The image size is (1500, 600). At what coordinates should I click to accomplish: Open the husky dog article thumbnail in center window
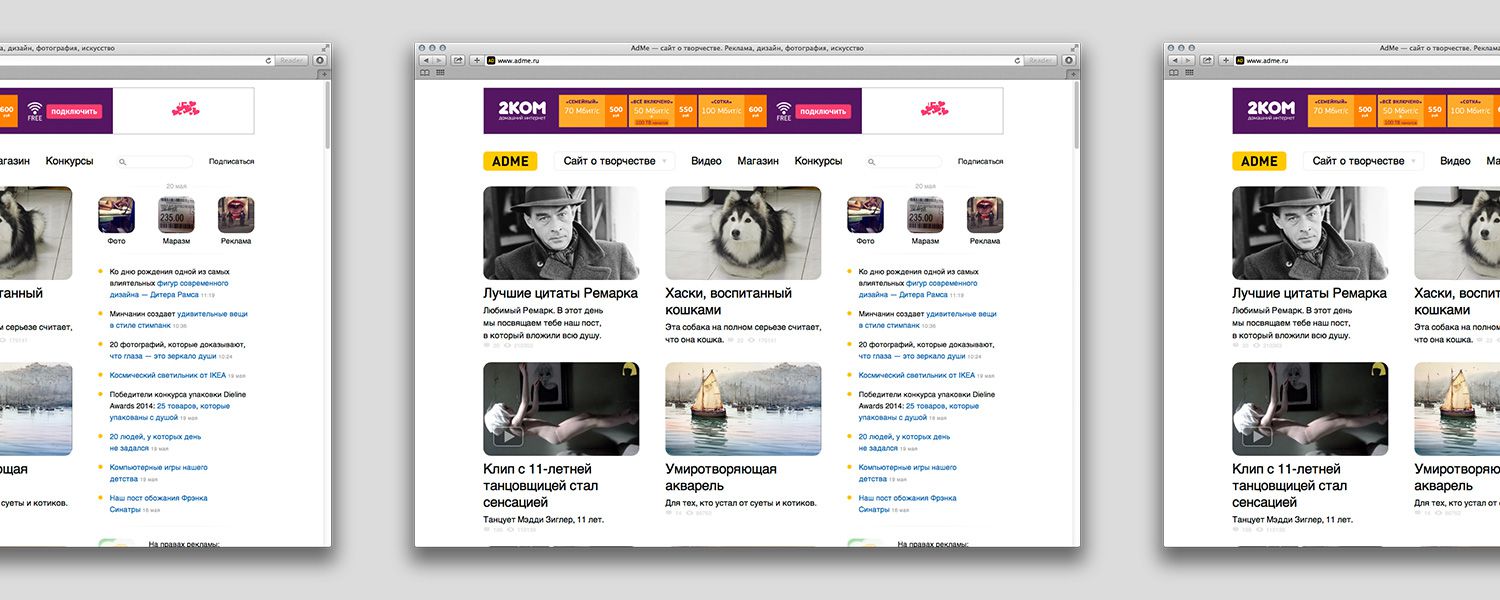pyautogui.click(x=743, y=233)
